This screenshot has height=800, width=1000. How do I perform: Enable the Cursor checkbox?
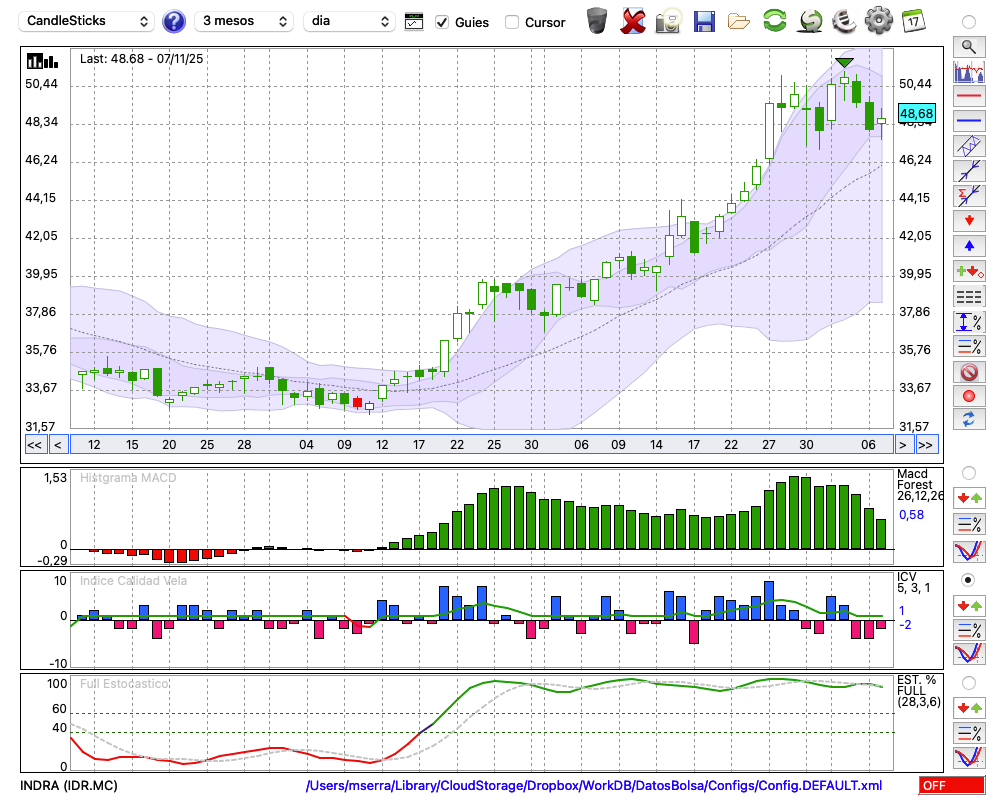point(512,22)
